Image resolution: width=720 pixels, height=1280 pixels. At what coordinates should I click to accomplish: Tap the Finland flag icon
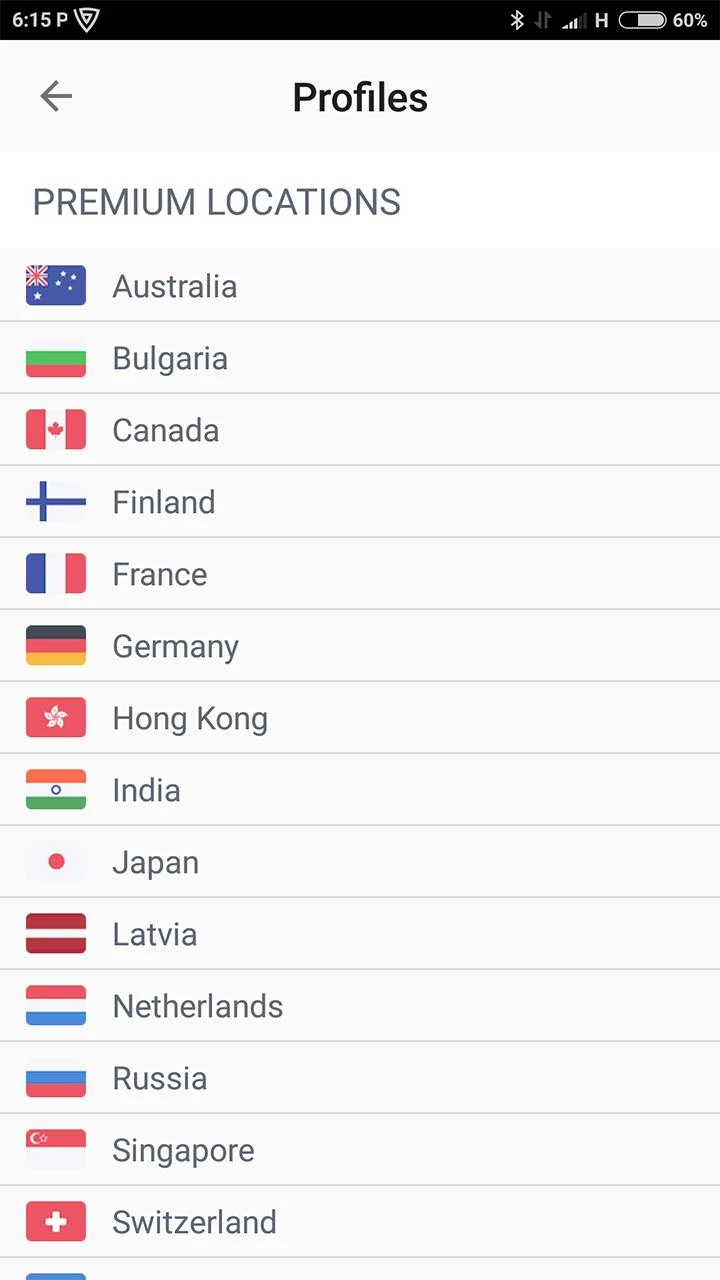(x=56, y=501)
